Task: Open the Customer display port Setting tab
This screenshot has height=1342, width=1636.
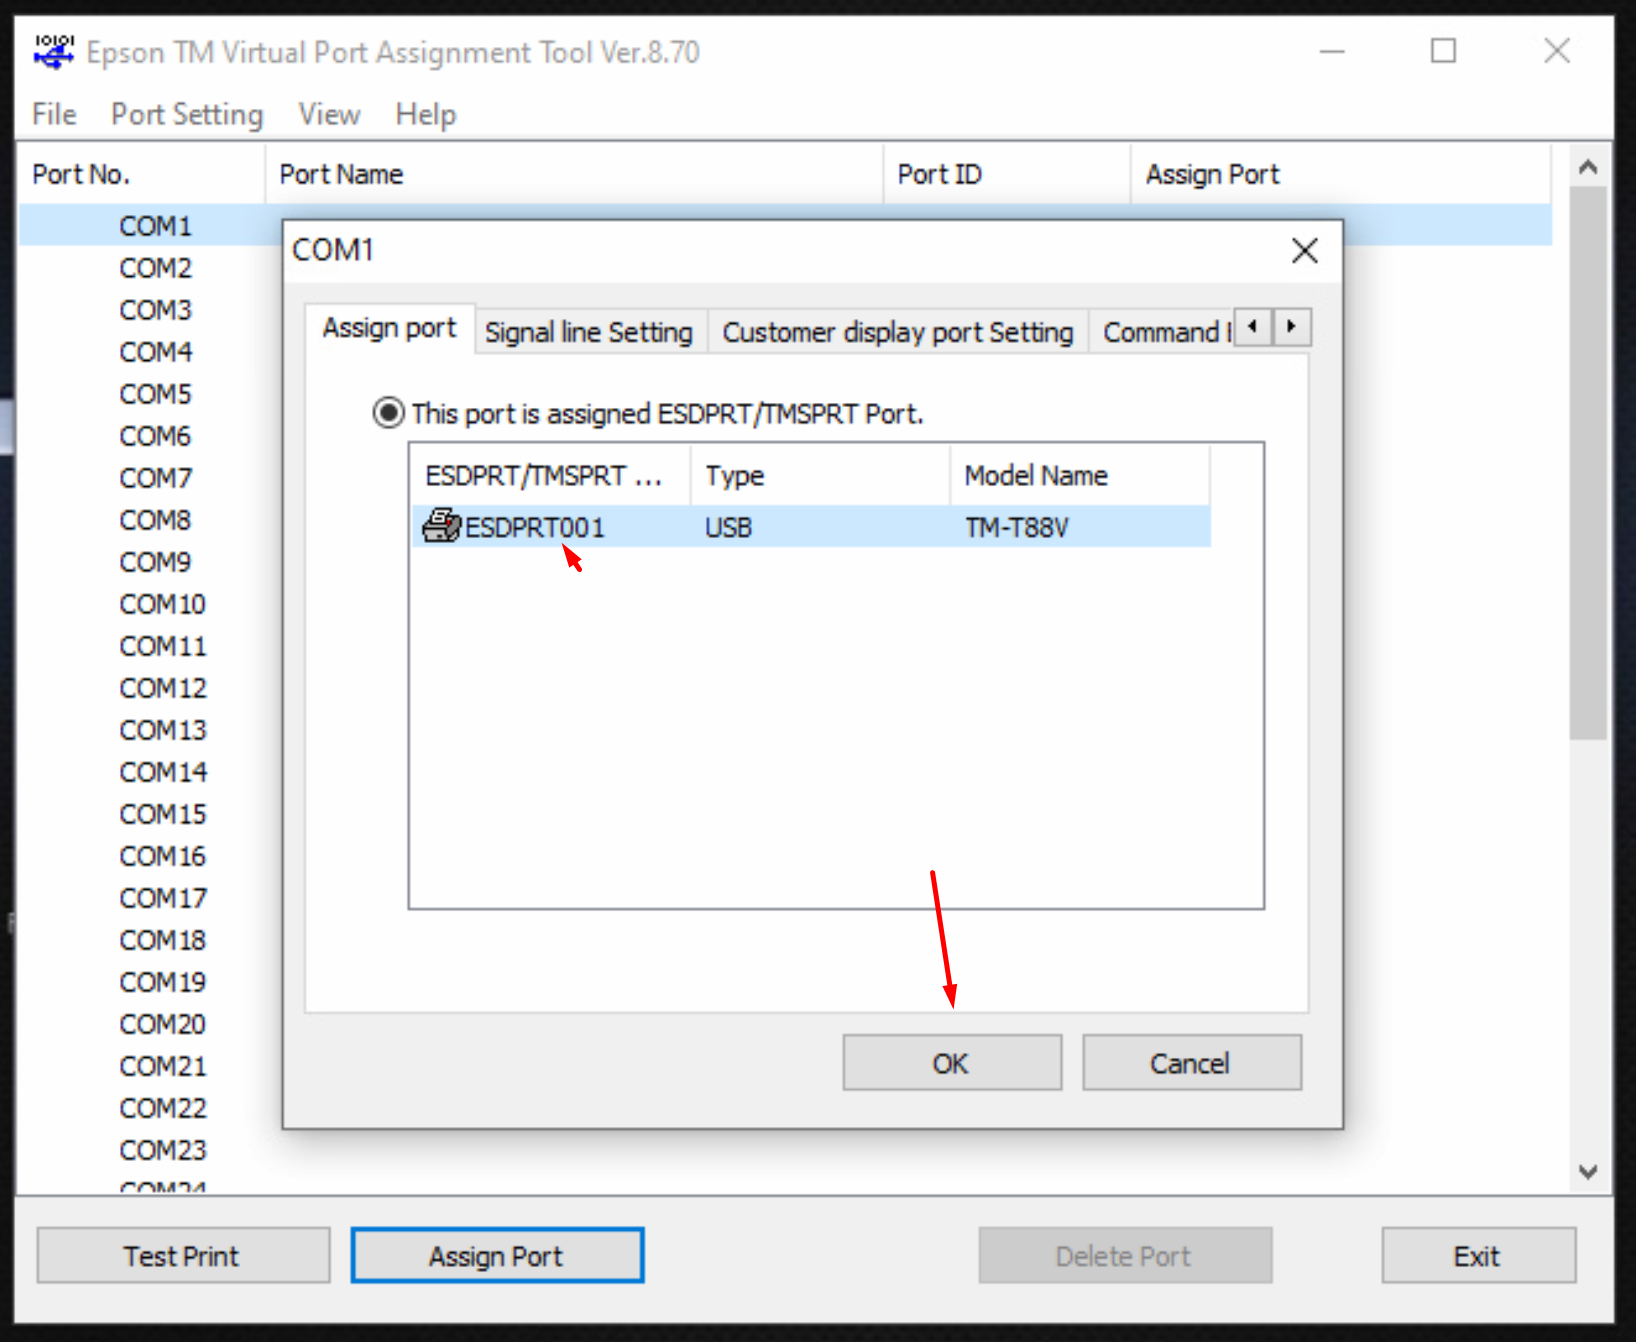Action: (x=898, y=332)
